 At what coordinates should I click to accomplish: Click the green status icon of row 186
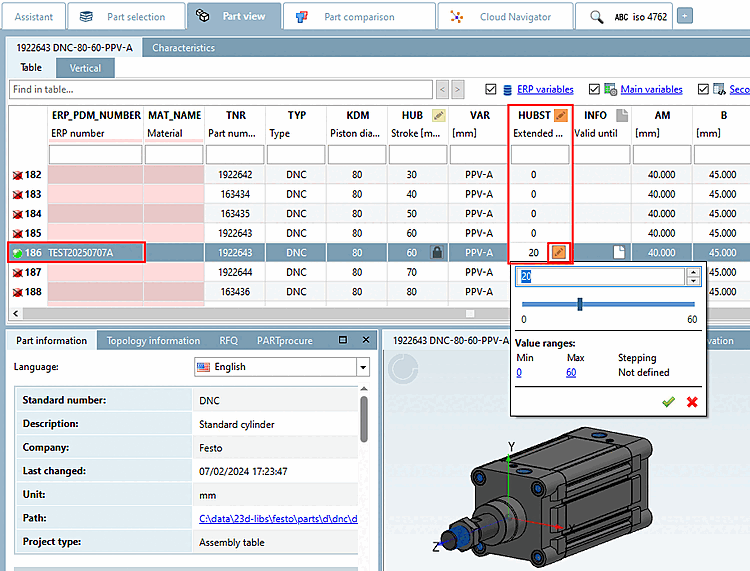tap(17, 253)
